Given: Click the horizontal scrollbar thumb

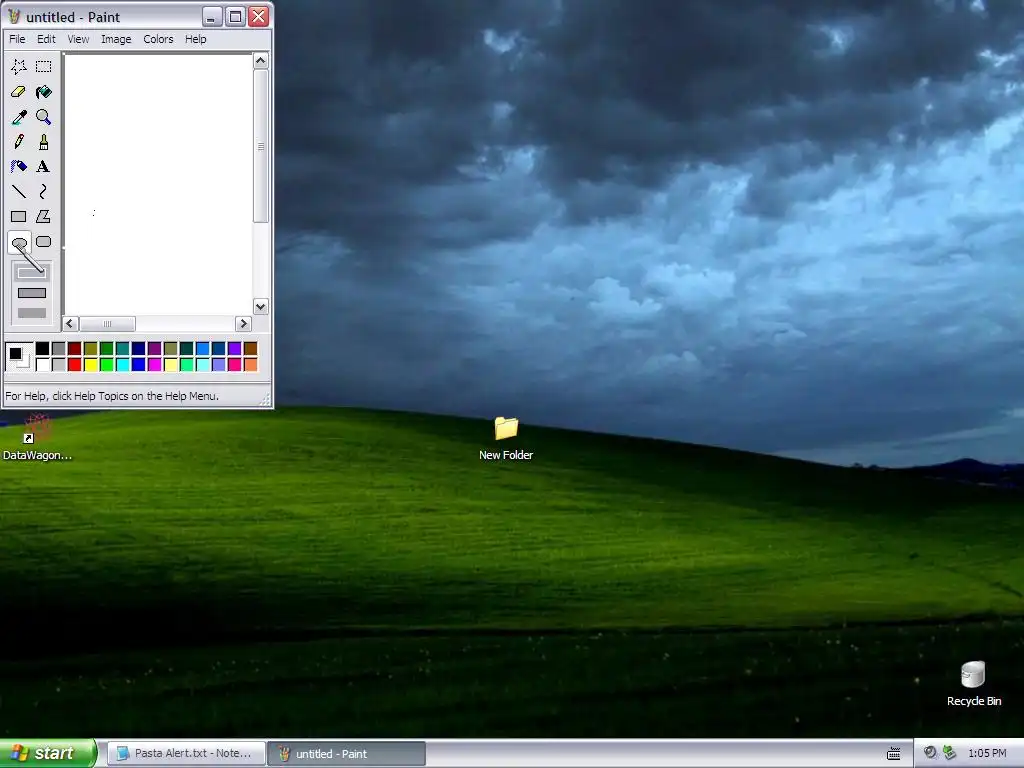Looking at the screenshot, I should [107, 324].
